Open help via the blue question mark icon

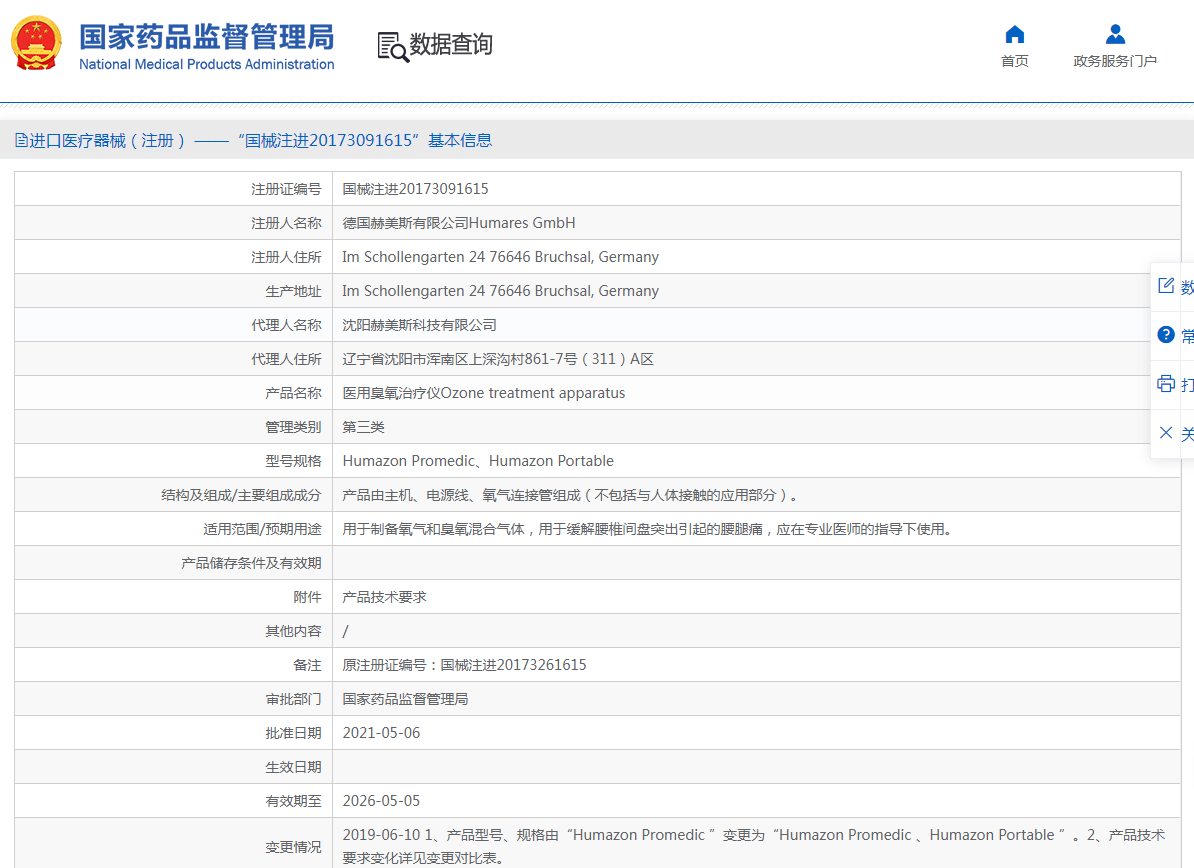coord(1166,334)
